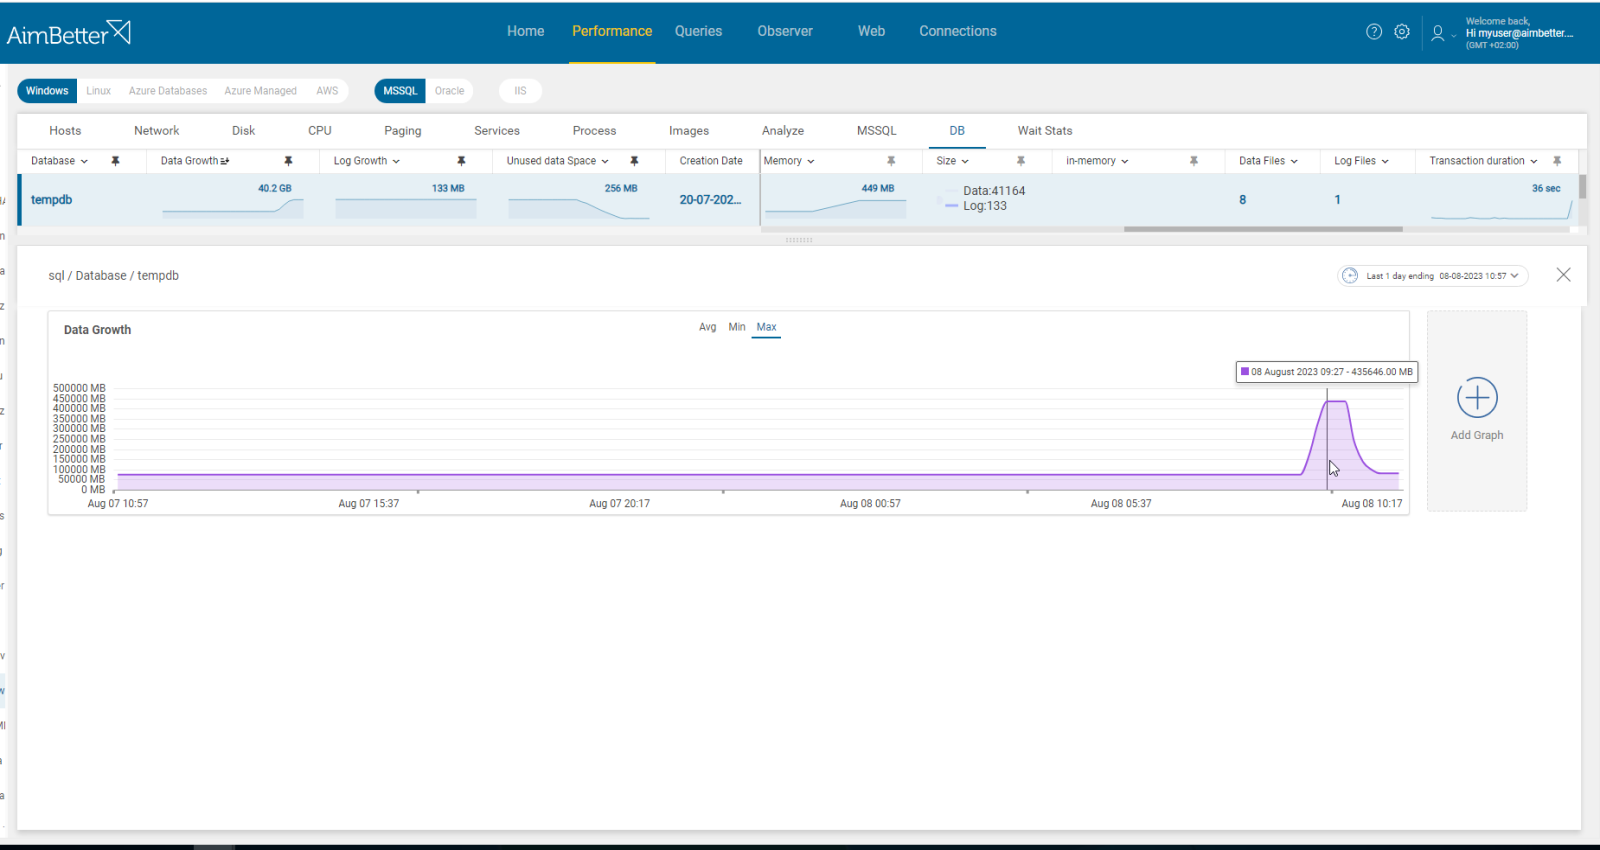Pin the Transaction duration column
The image size is (1600, 850).
coord(1557,161)
